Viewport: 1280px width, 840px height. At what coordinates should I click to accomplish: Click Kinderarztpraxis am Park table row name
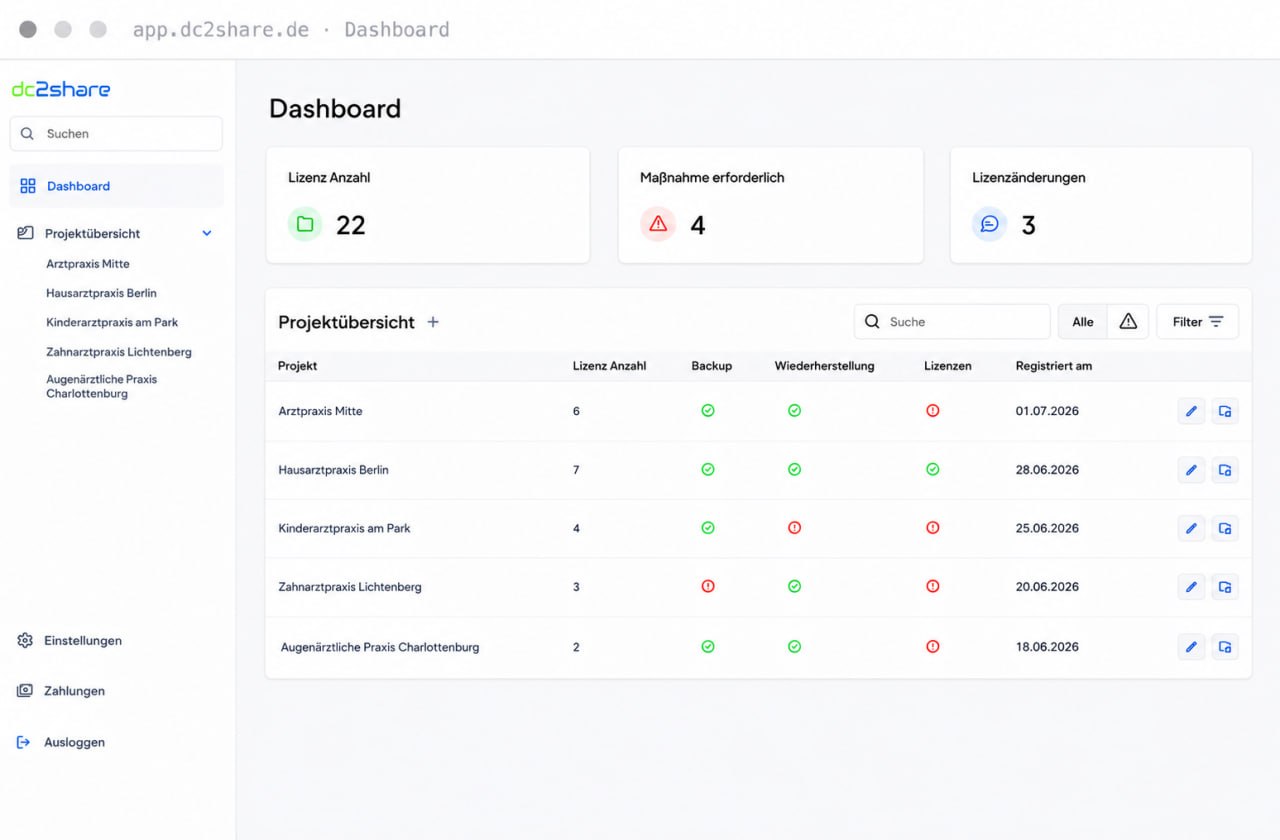tap(345, 528)
